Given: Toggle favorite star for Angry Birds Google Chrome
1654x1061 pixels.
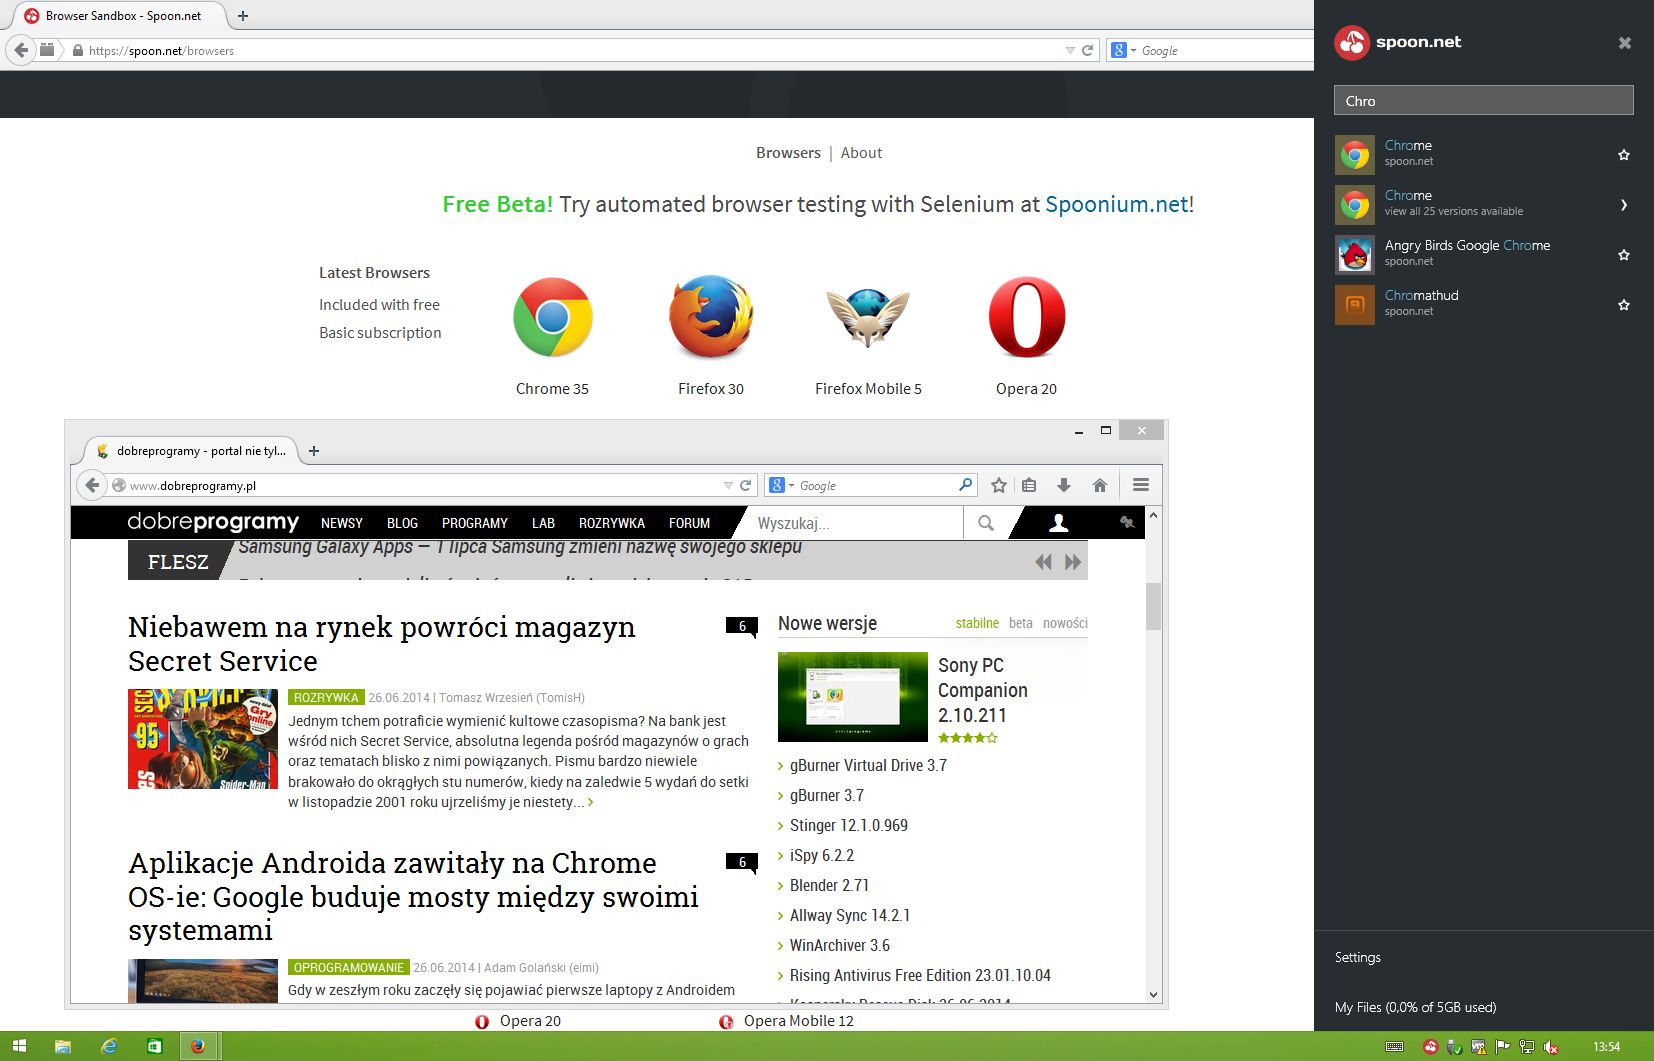Looking at the screenshot, I should click(1624, 255).
